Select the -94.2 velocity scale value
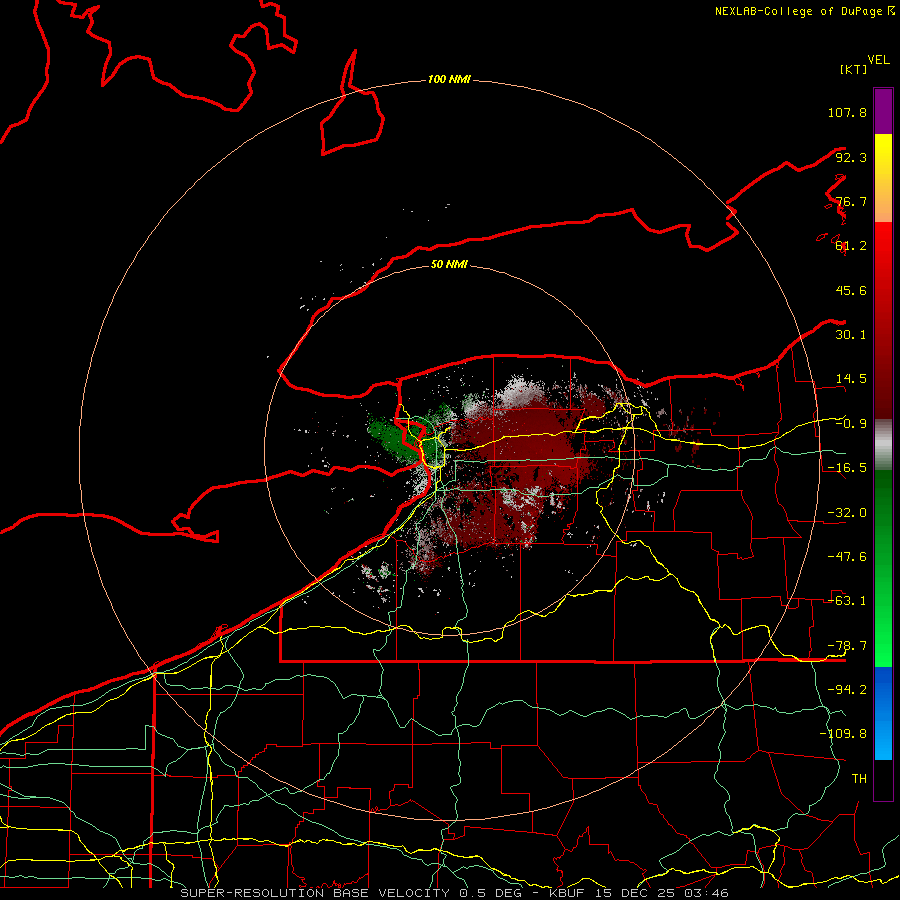The image size is (900, 900). point(847,690)
